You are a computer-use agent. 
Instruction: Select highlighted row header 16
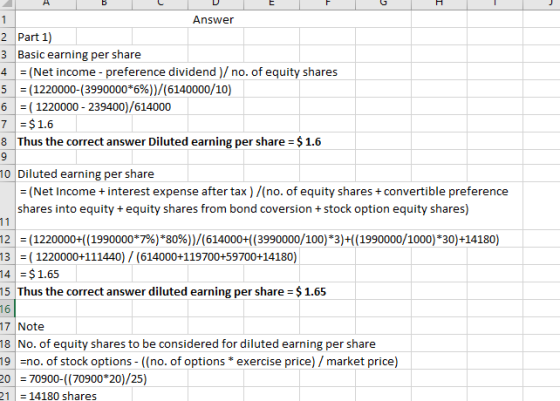(8, 309)
